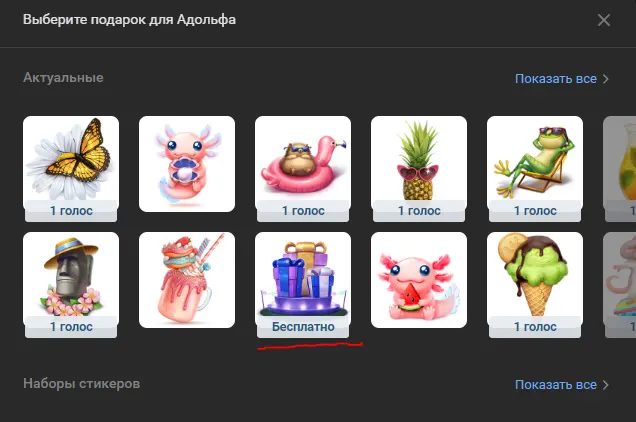This screenshot has width=636, height=422.
Task: Show all sticker sets in Наборы стикеров
Action: coord(556,385)
